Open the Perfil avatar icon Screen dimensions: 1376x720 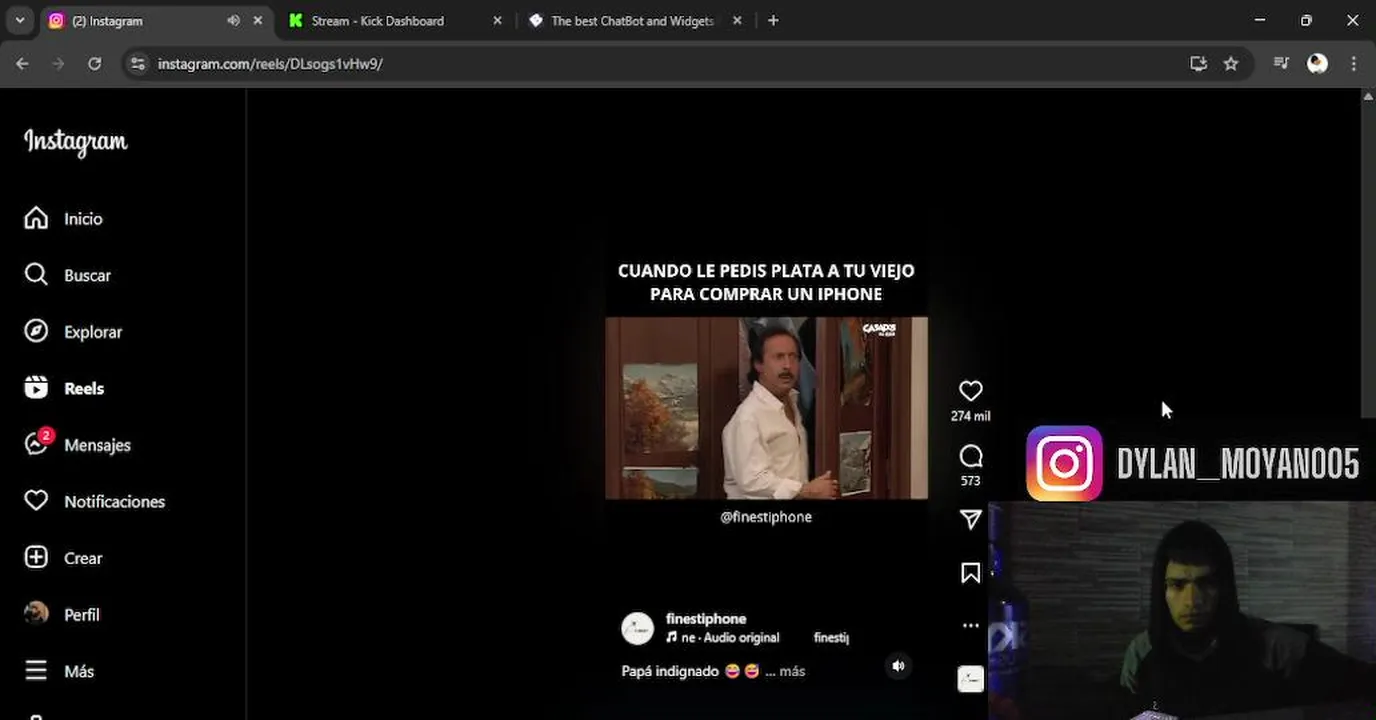(36, 614)
